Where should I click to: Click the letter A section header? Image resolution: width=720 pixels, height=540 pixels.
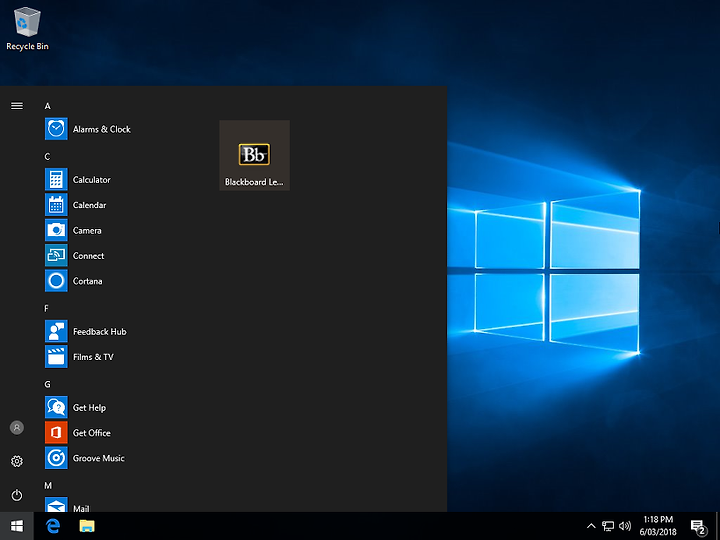point(47,106)
